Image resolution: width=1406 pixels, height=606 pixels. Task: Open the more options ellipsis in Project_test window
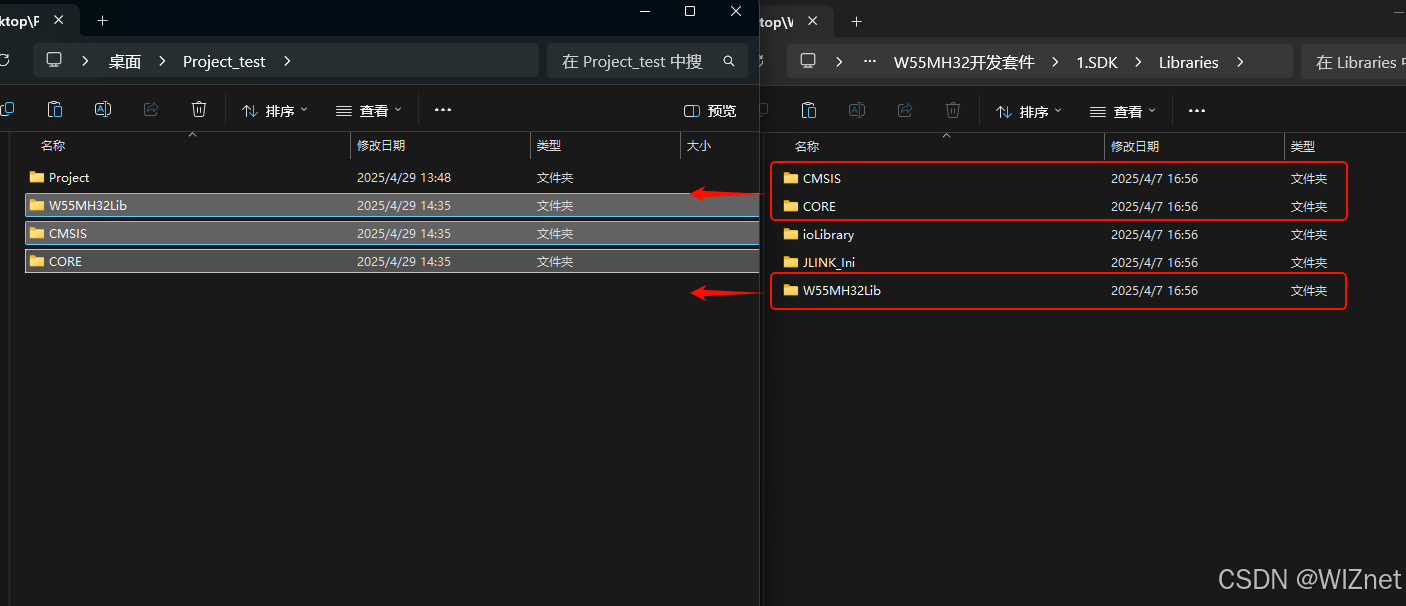pyautogui.click(x=443, y=110)
